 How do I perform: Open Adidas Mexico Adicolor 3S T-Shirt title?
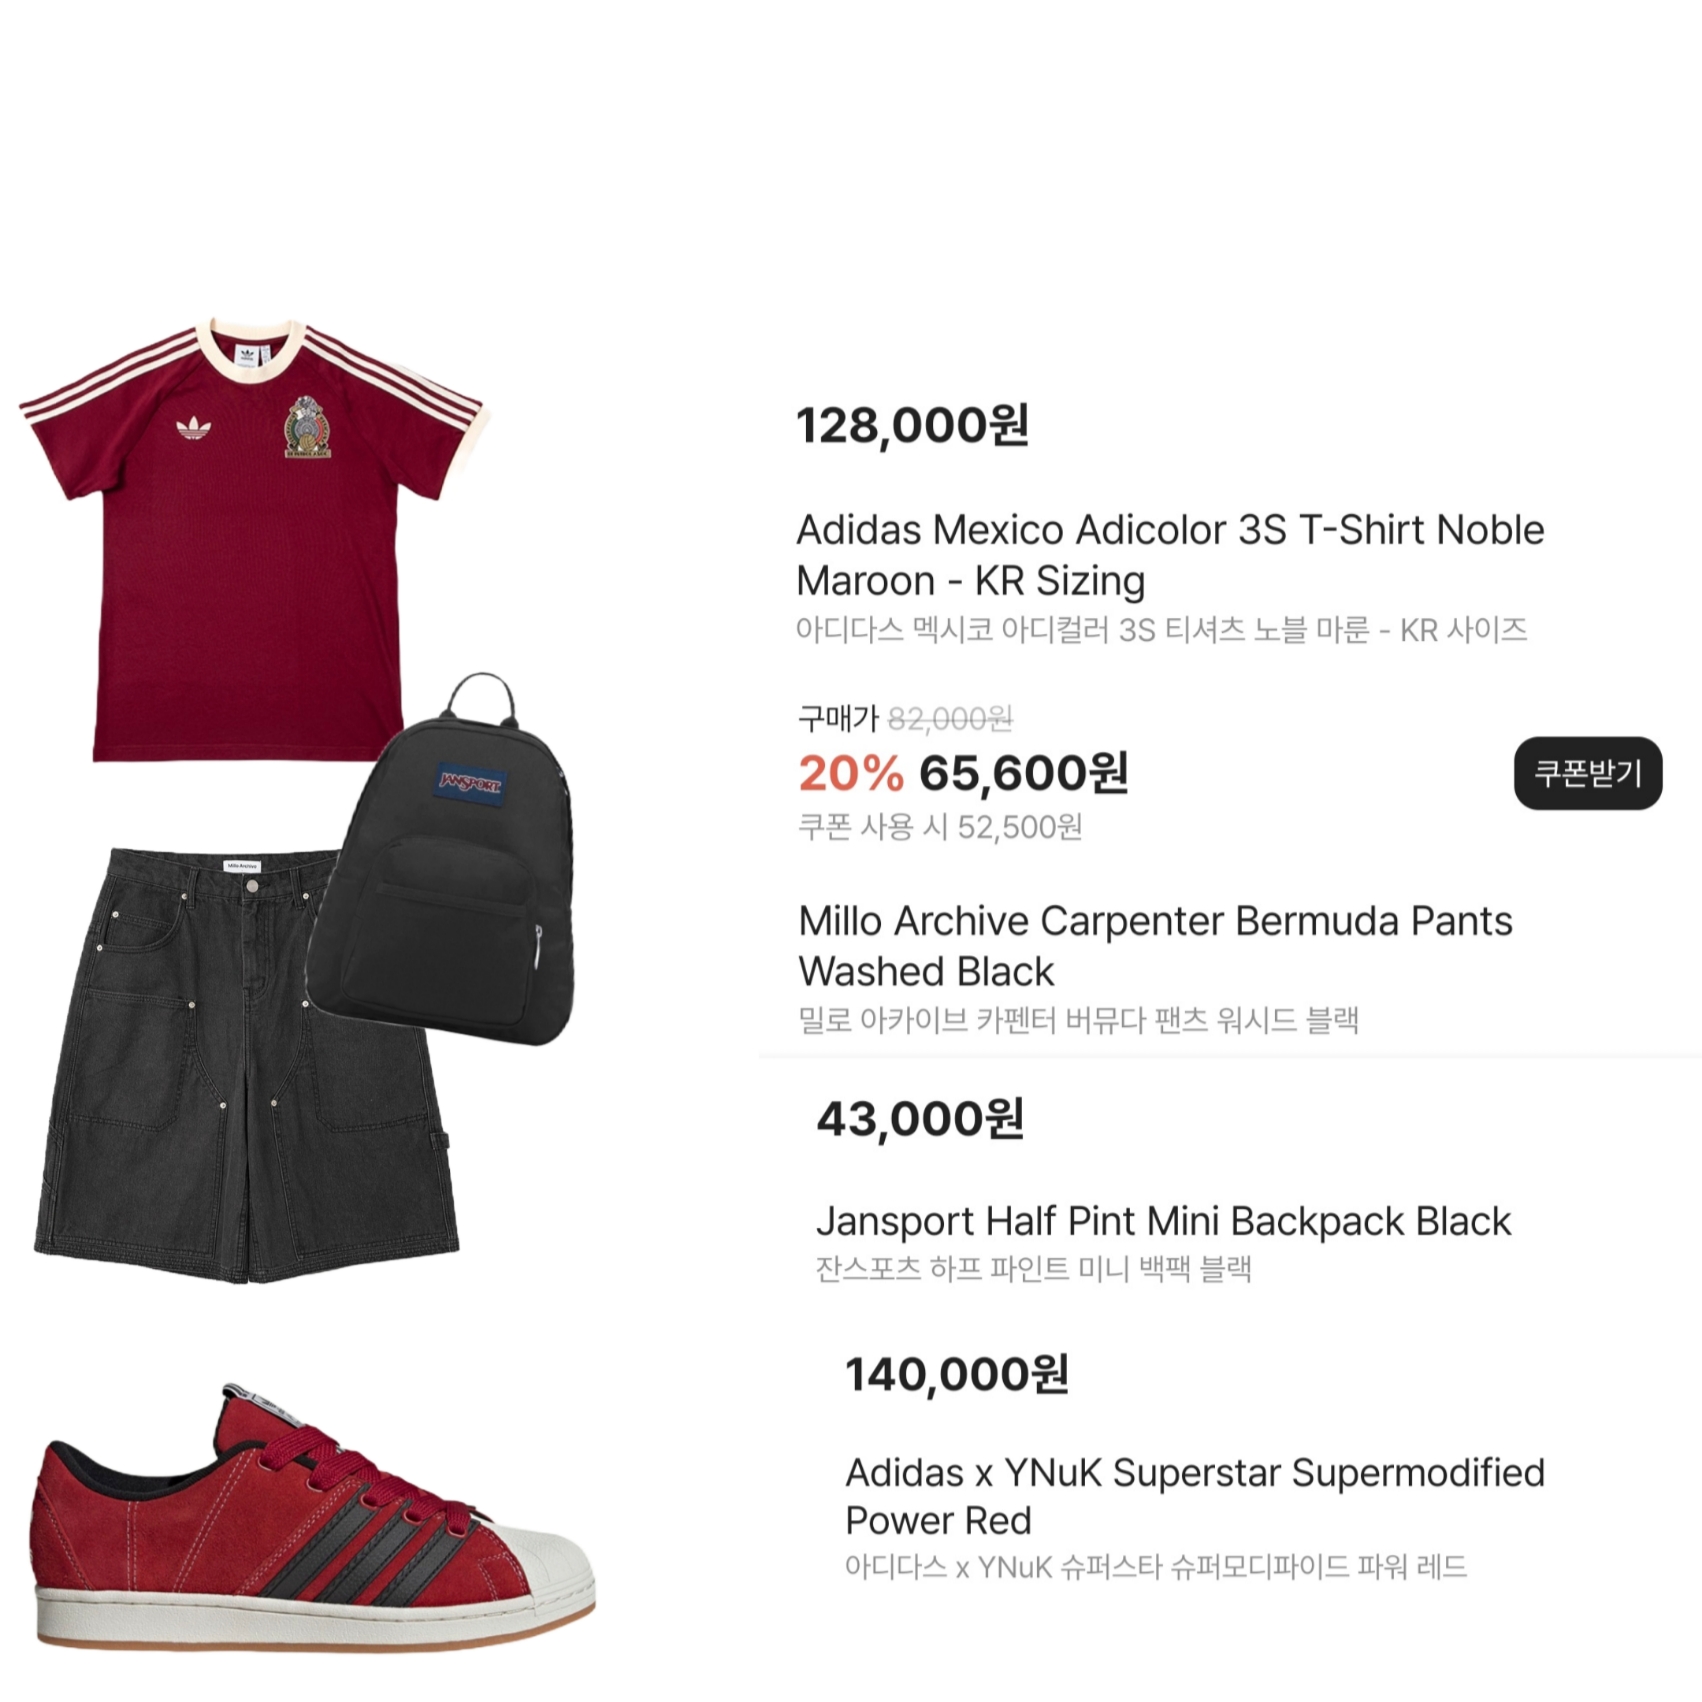(1170, 555)
